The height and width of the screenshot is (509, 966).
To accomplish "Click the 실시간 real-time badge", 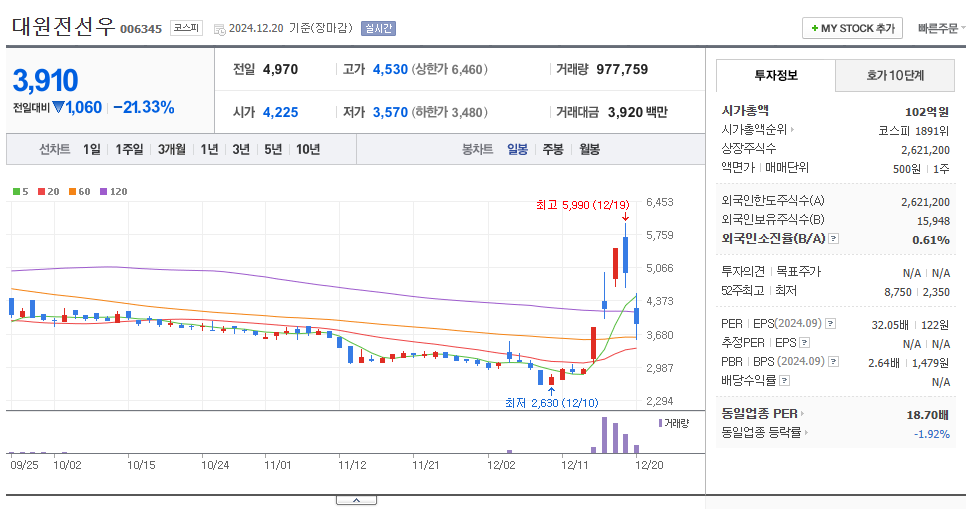I will pyautogui.click(x=378, y=28).
